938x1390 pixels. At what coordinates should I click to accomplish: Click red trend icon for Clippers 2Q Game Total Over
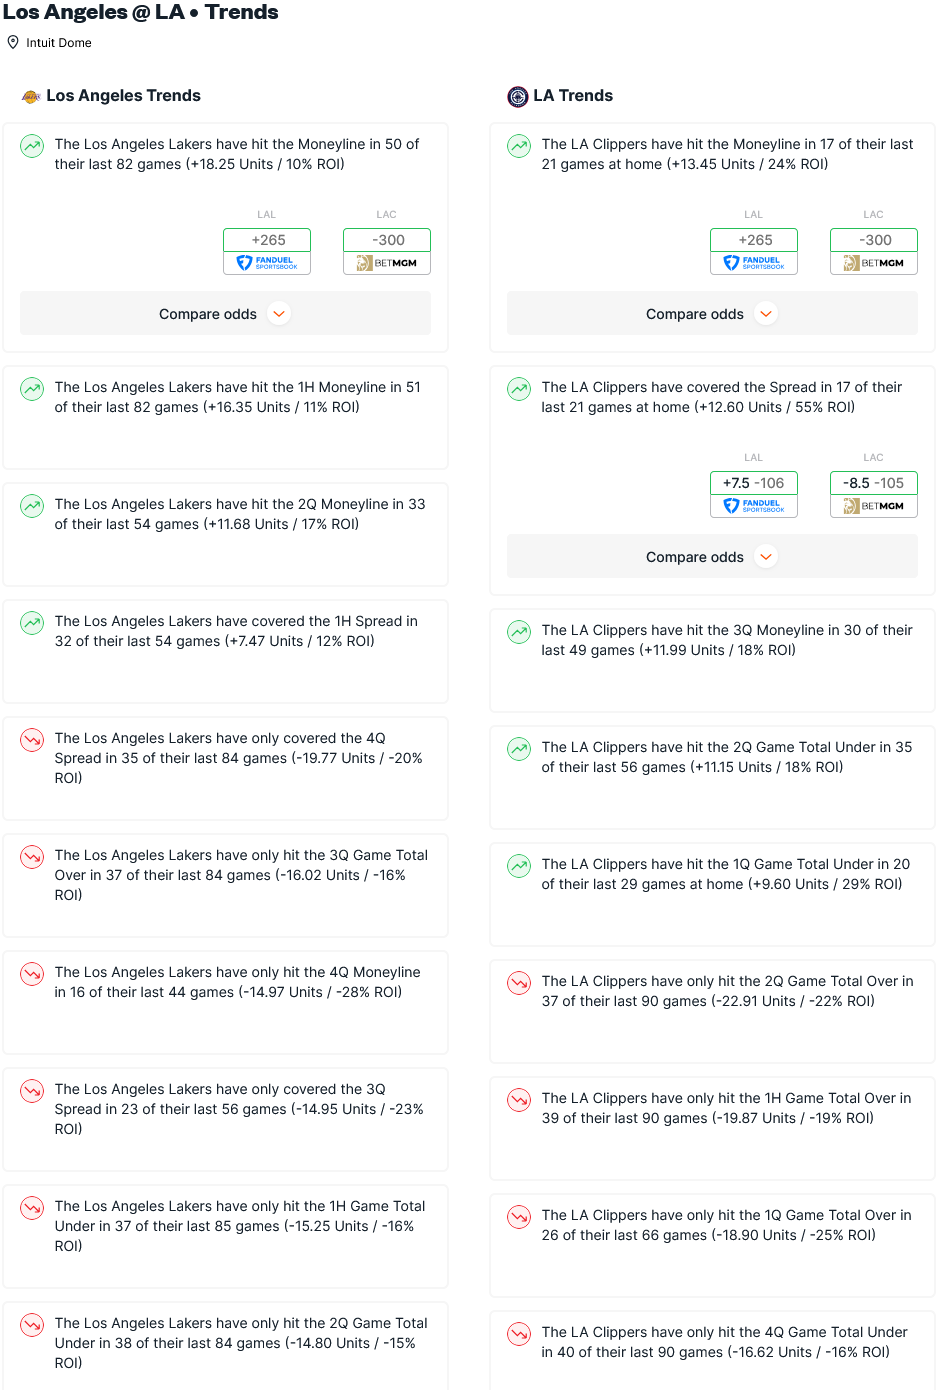[519, 983]
